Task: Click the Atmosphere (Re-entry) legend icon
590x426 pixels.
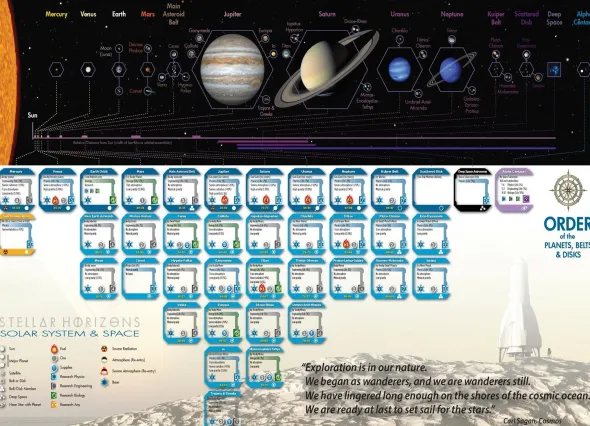Action: pyautogui.click(x=105, y=360)
